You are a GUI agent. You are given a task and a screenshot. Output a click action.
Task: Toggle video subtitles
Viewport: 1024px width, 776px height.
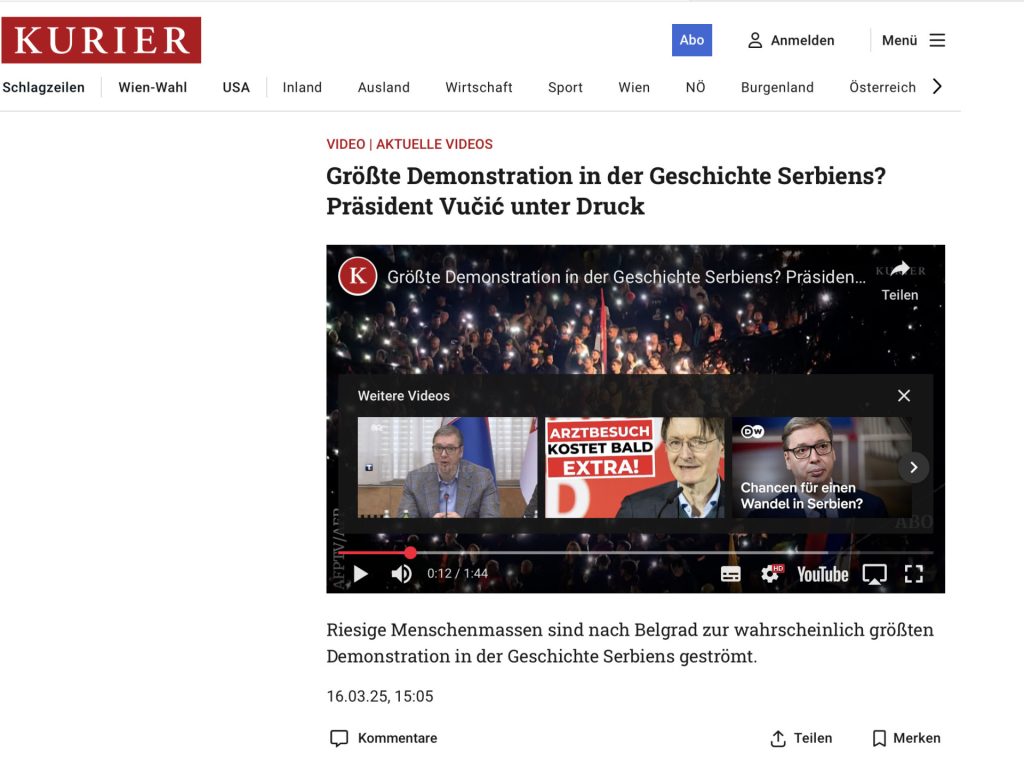[x=730, y=574]
